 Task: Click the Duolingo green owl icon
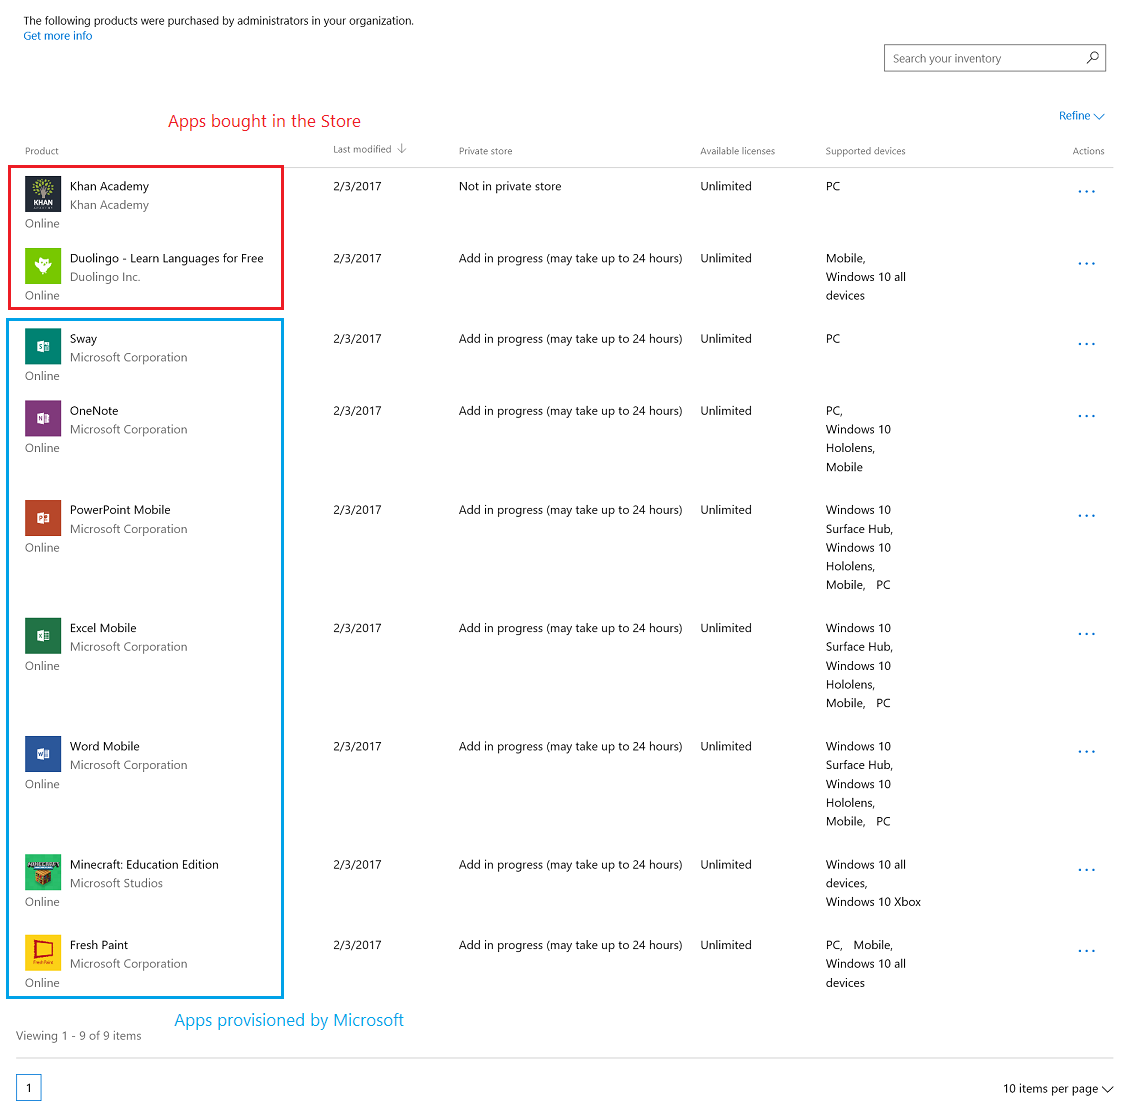(43, 267)
